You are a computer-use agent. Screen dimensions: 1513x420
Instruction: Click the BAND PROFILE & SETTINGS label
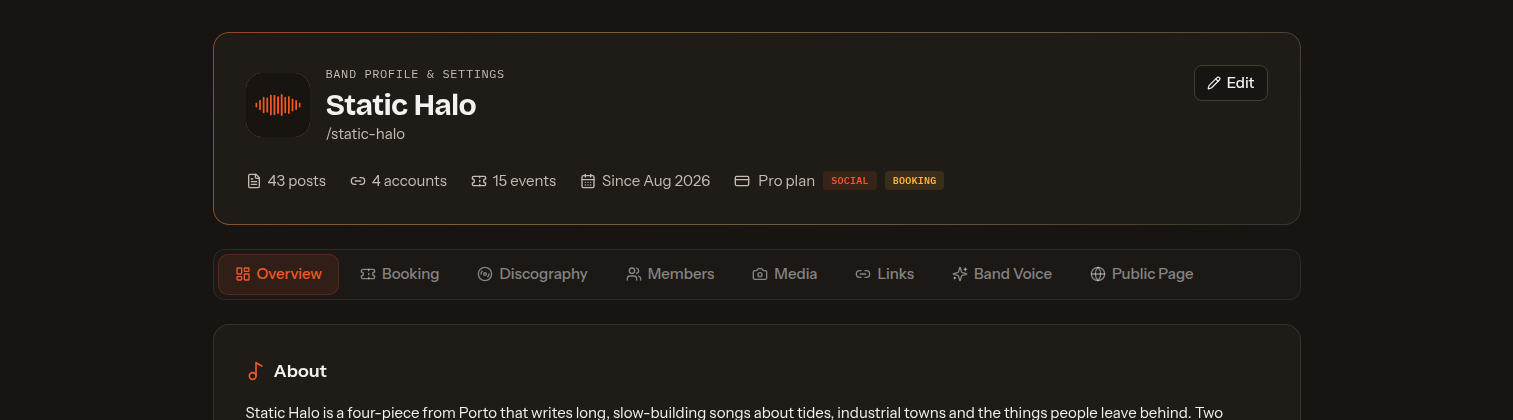coord(415,74)
